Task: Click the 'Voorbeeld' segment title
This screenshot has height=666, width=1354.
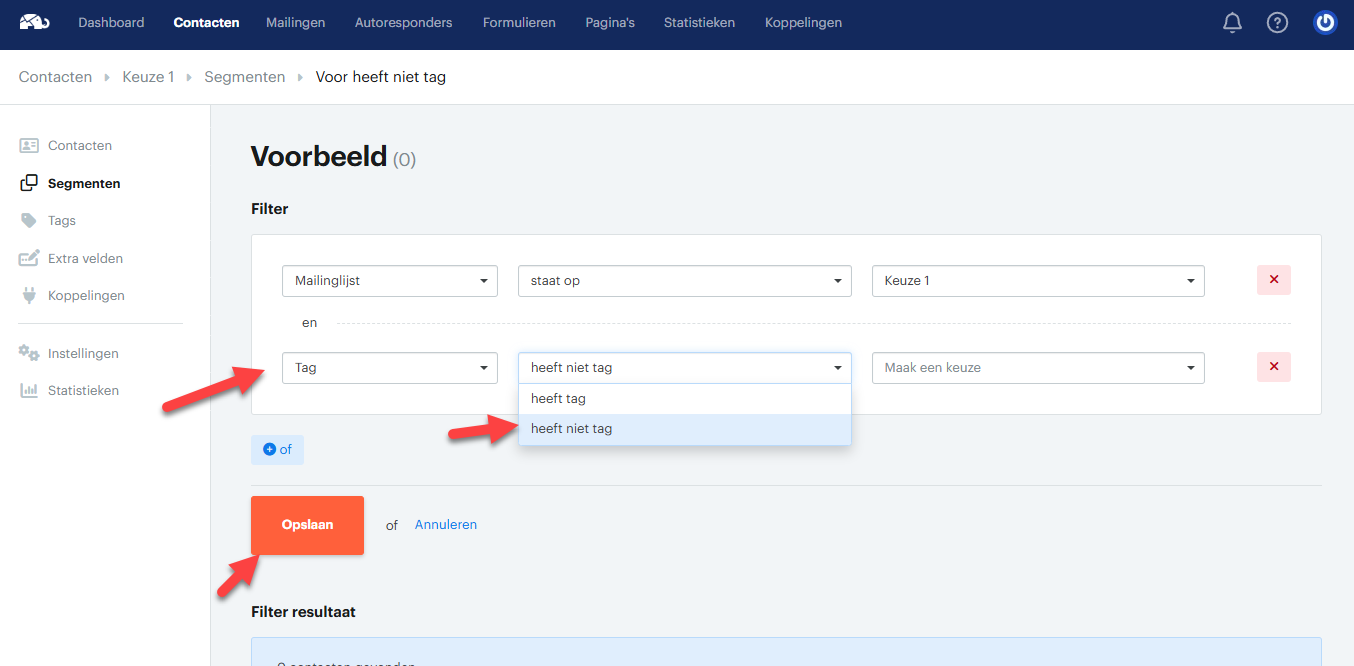Action: pos(319,157)
